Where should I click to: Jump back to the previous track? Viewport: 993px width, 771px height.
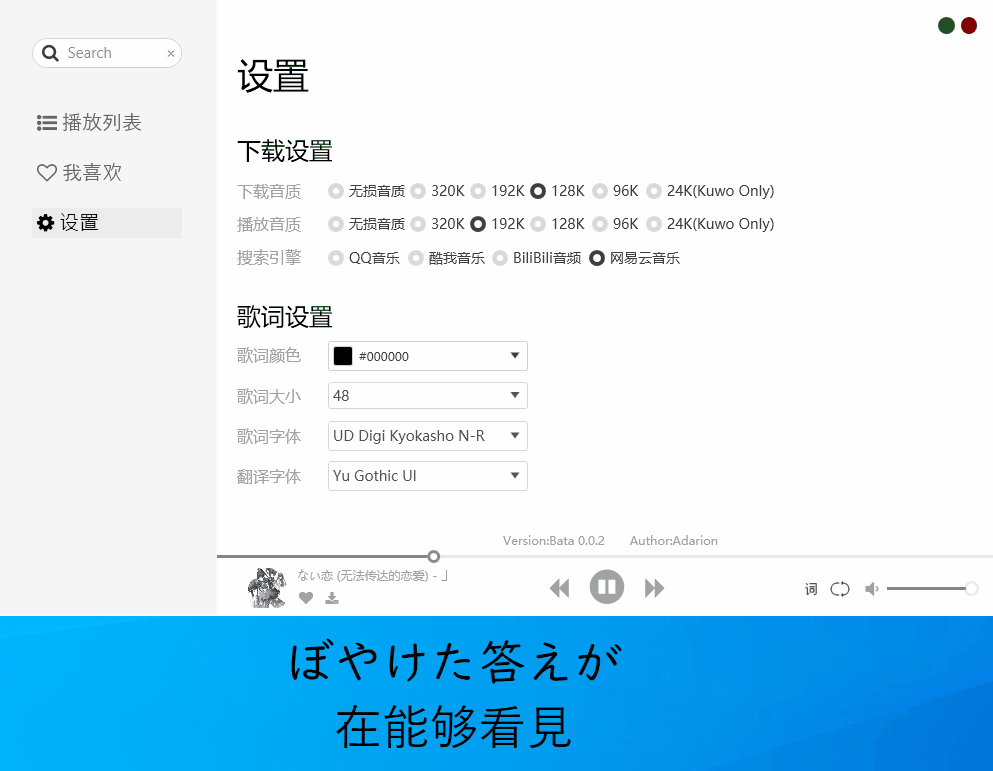560,587
